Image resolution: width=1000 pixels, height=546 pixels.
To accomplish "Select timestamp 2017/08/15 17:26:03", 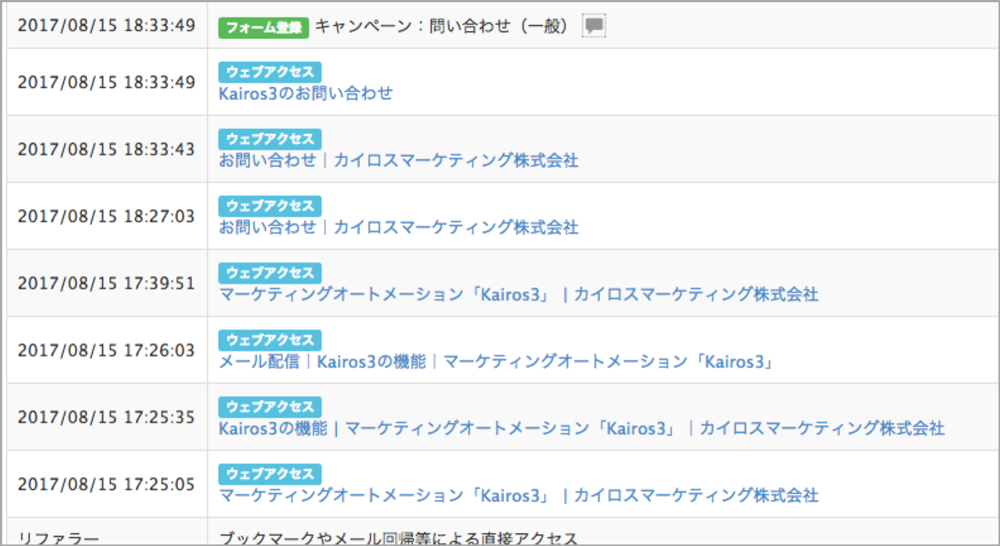I will (106, 350).
